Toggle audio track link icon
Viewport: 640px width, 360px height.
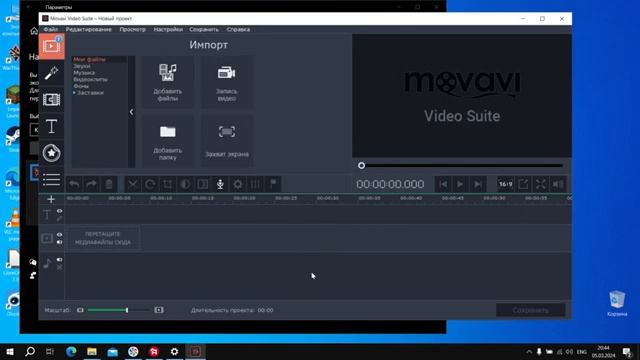point(60,267)
